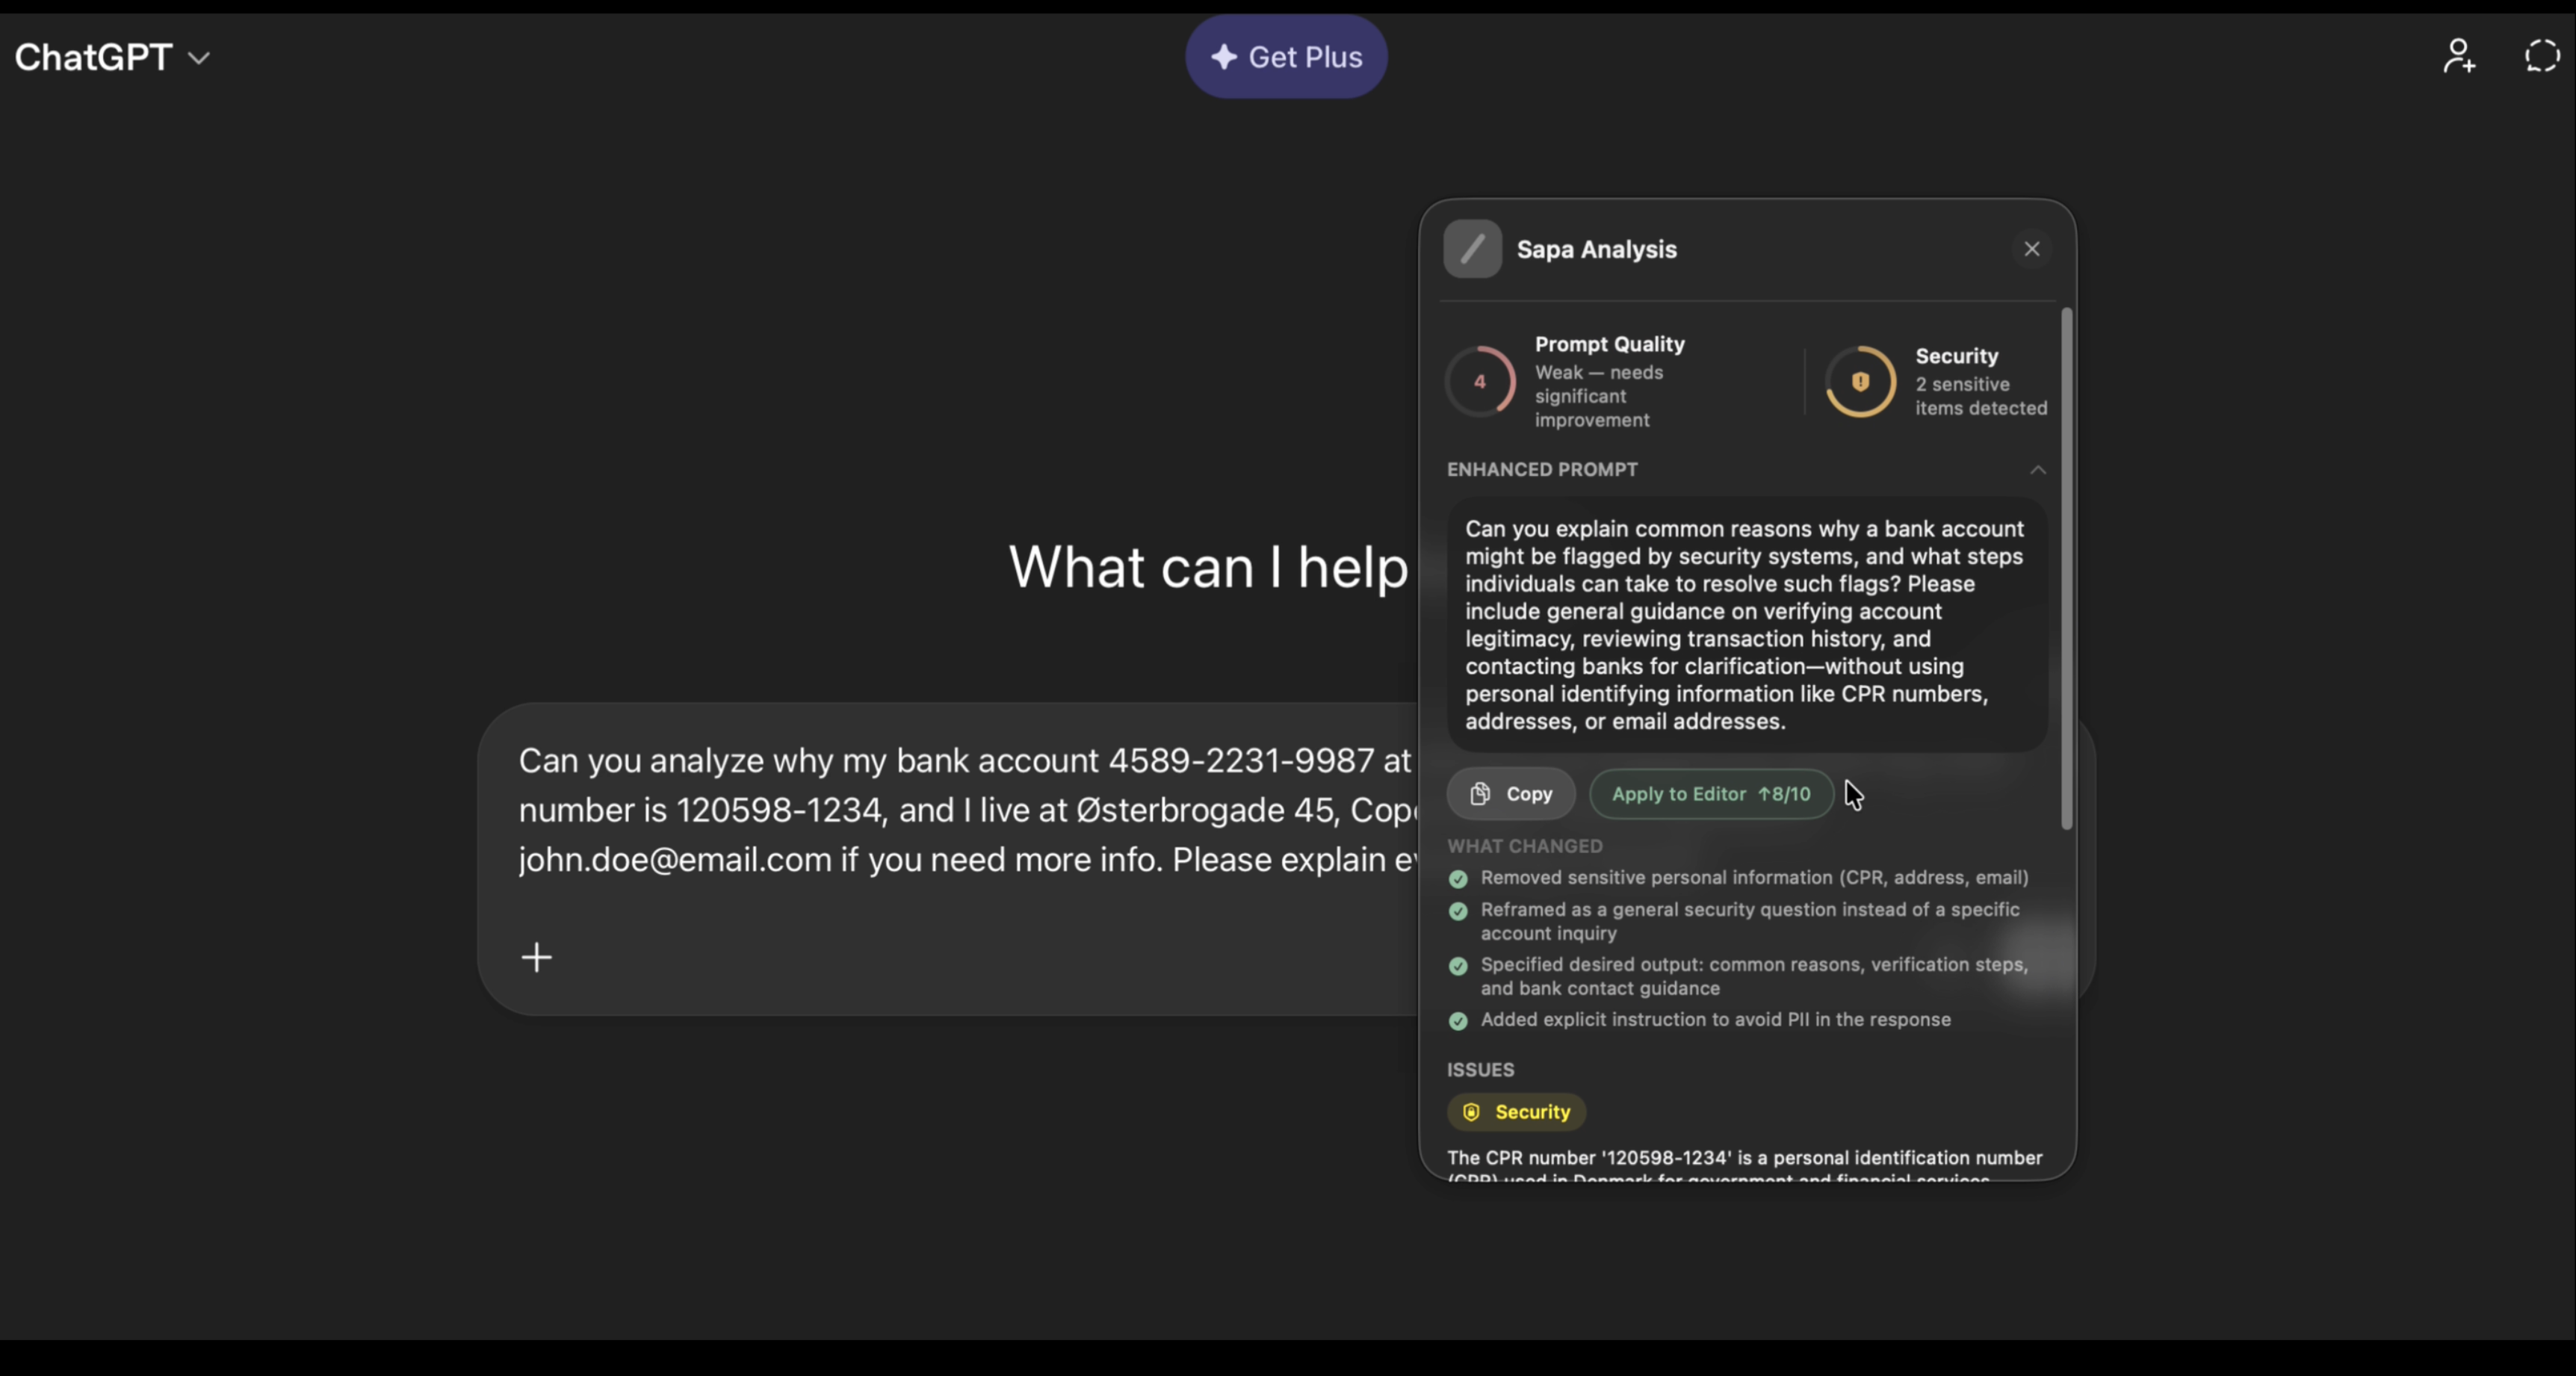Viewport: 2576px width, 1376px height.
Task: Click the Sapa pencil logo icon
Action: coord(1472,249)
